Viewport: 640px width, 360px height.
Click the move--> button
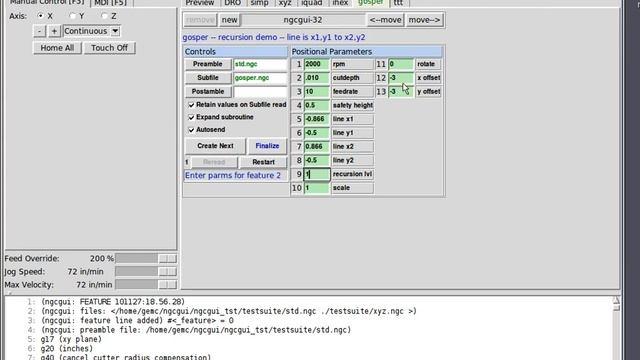point(424,20)
